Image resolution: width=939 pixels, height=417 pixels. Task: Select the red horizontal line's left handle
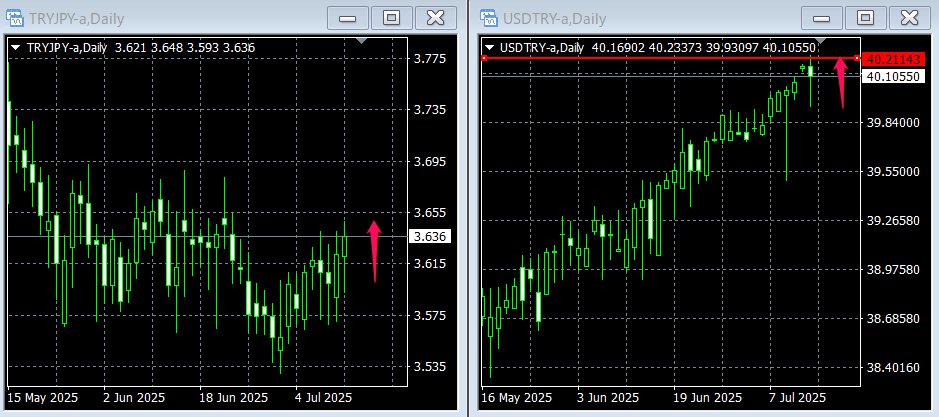tap(484, 58)
